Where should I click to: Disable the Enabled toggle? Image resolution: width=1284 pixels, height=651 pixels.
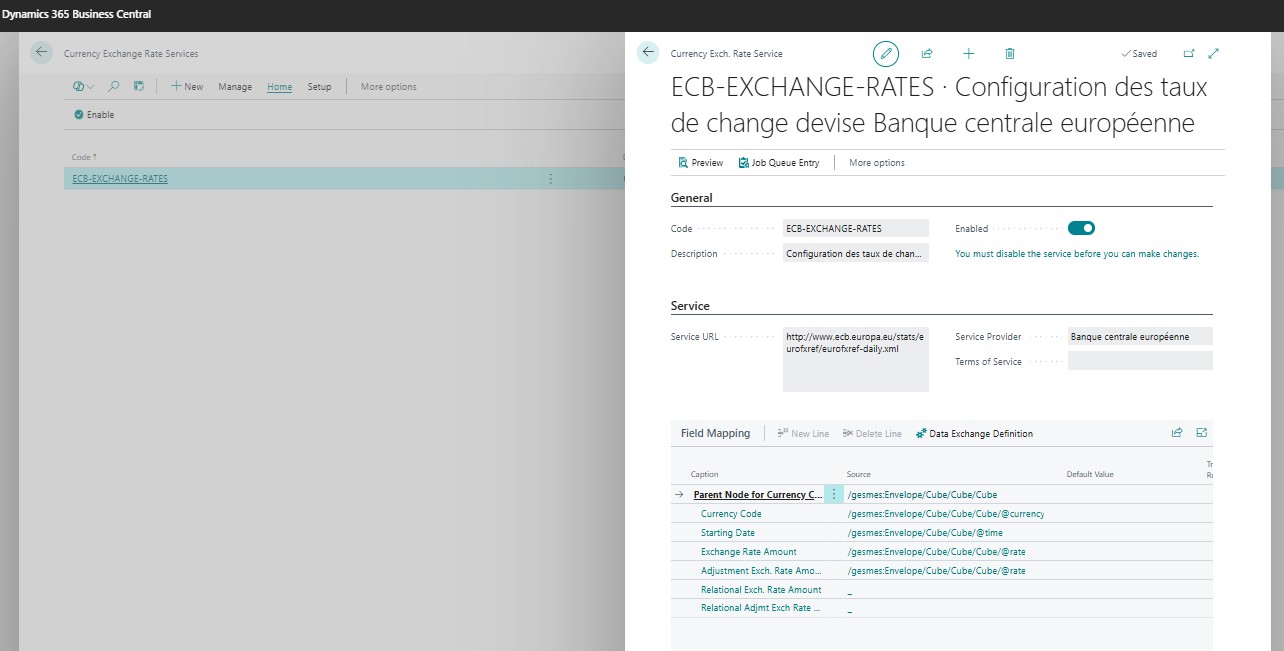(1080, 227)
